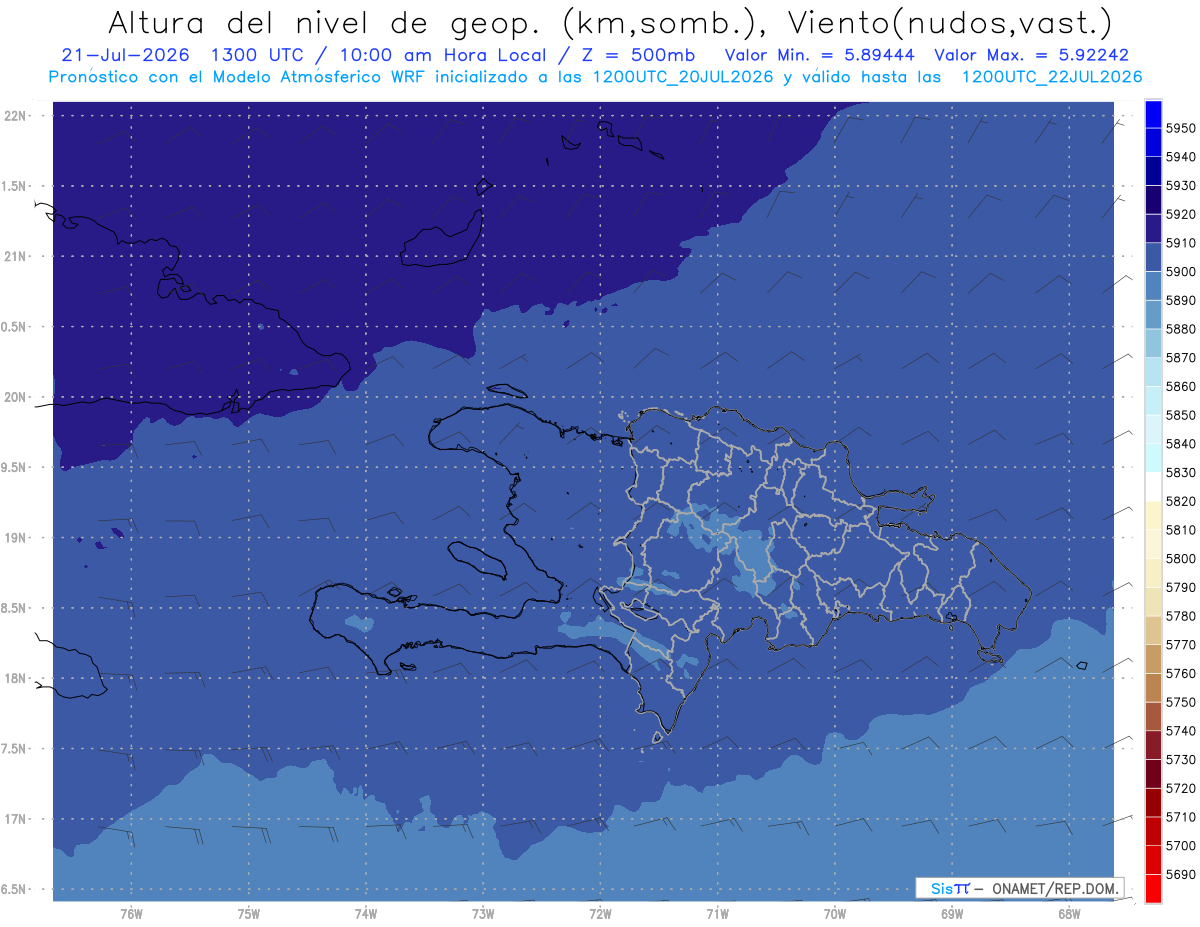Screen dimensions: 1200x927
Task: Click the 5840 colorbar label
Action: click(1180, 444)
